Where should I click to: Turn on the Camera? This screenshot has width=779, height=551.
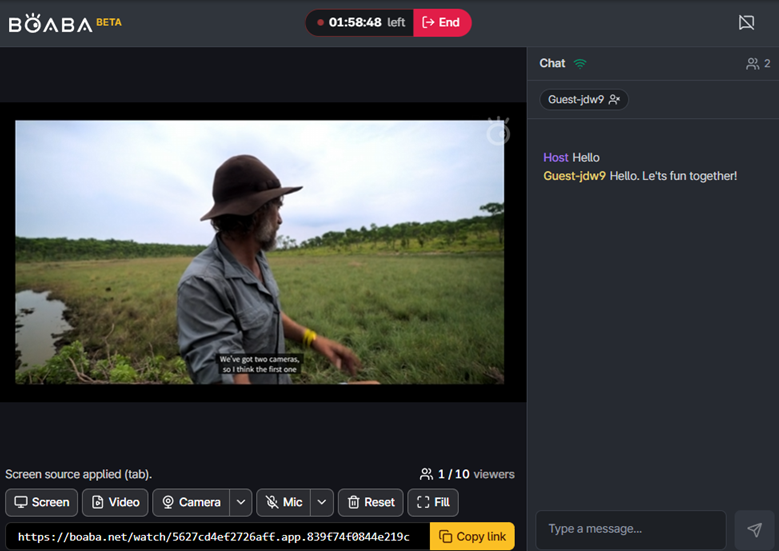[x=191, y=502]
